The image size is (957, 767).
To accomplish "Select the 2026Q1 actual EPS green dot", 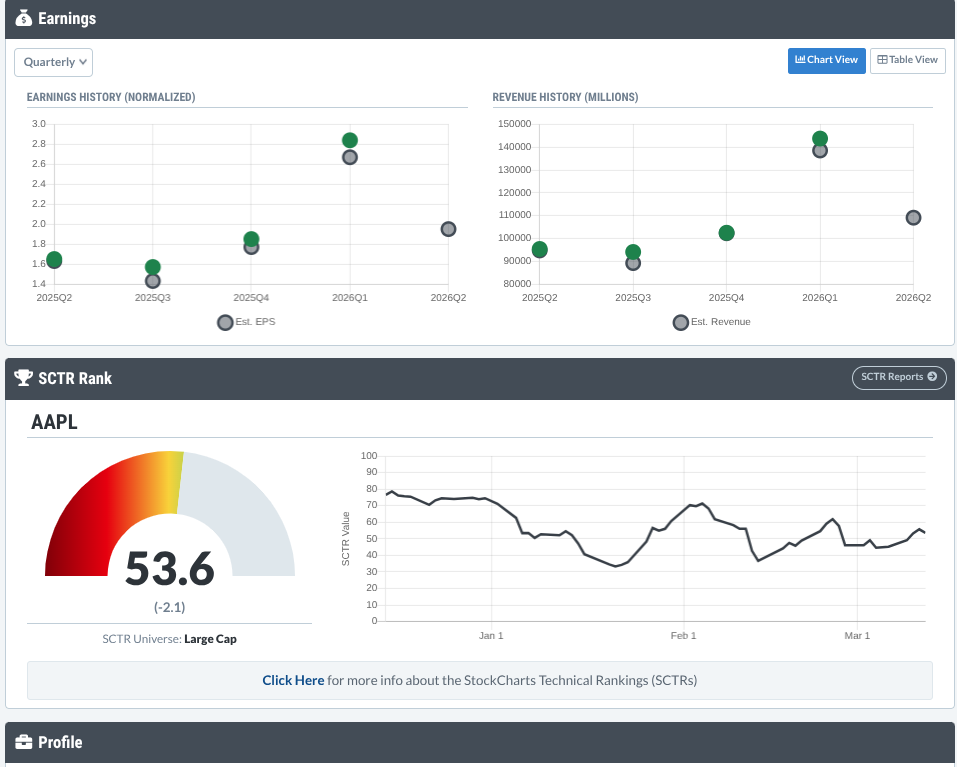I will (350, 140).
